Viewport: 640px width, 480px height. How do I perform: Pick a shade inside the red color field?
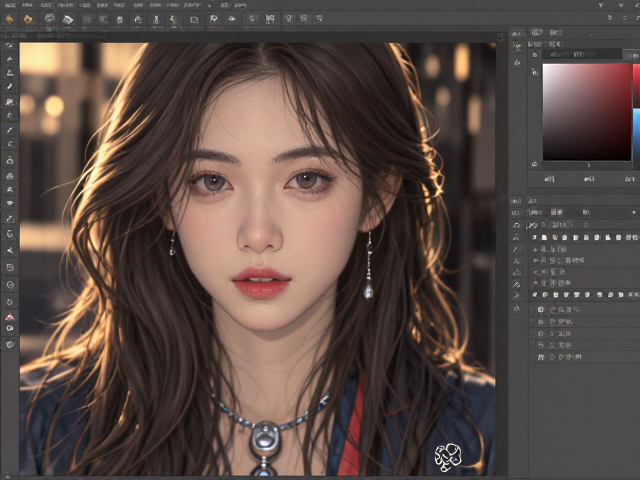587,112
